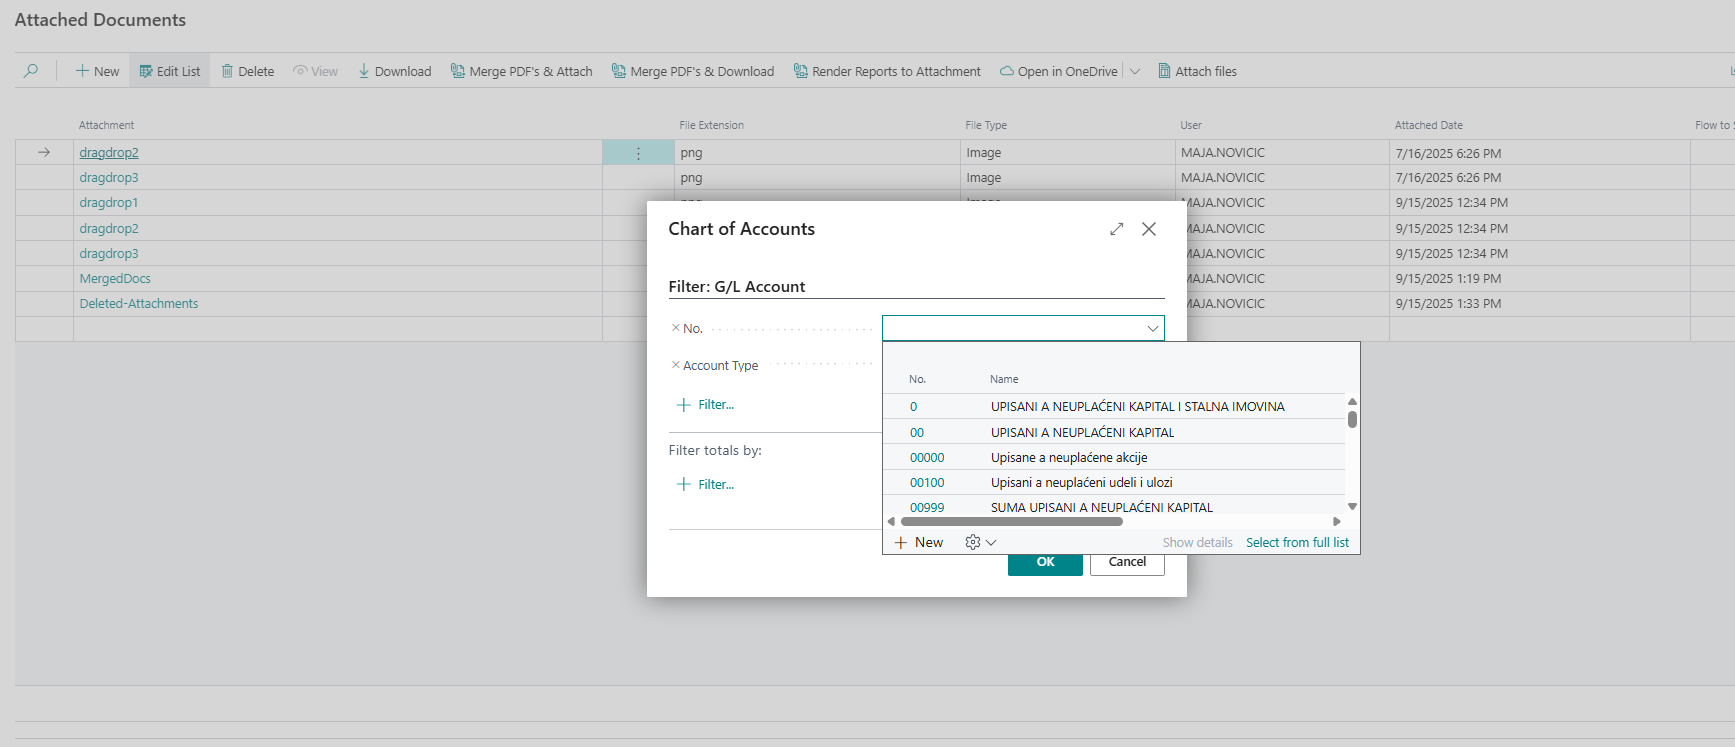Open the lookup gear settings menu
The image size is (1735, 747).
980,542
